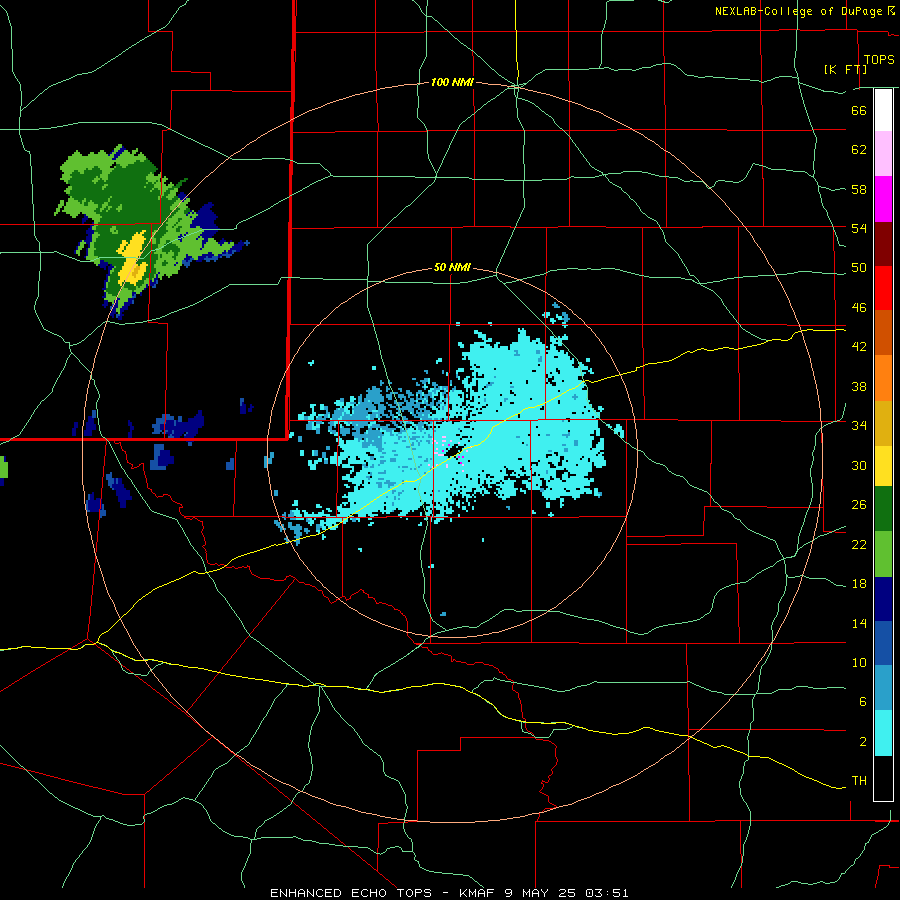
Task: Click the gold 34–38 kft legend swatch
Action: pyautogui.click(x=883, y=424)
